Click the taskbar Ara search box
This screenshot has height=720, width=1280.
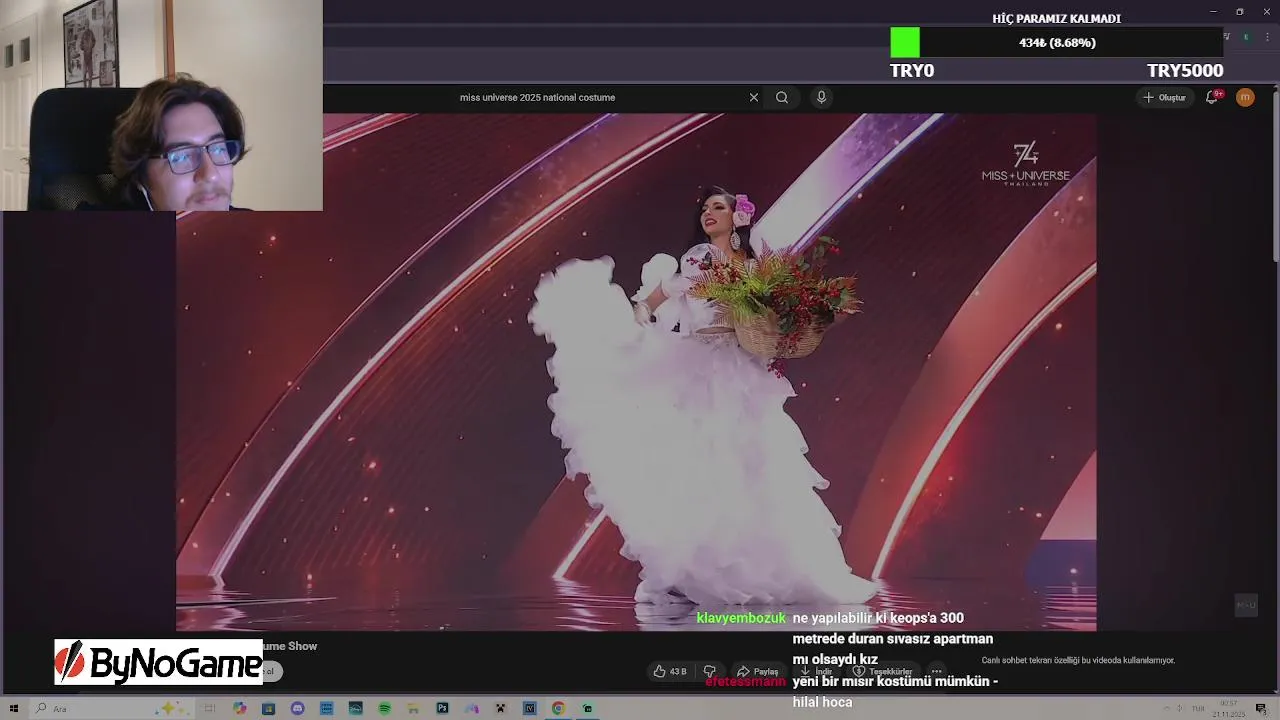point(110,708)
